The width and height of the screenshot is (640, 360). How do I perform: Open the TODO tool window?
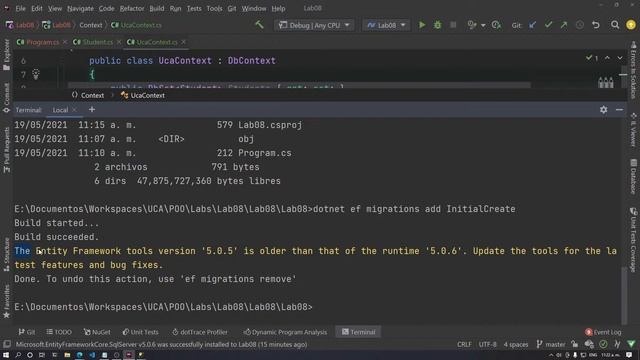59,332
